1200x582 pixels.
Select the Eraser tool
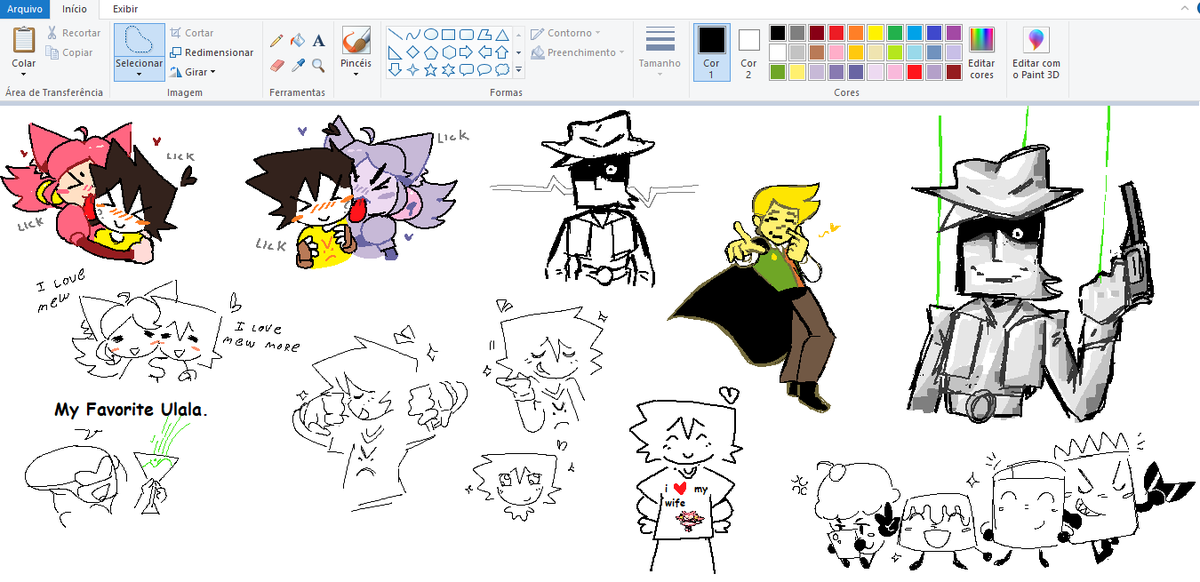(x=278, y=65)
